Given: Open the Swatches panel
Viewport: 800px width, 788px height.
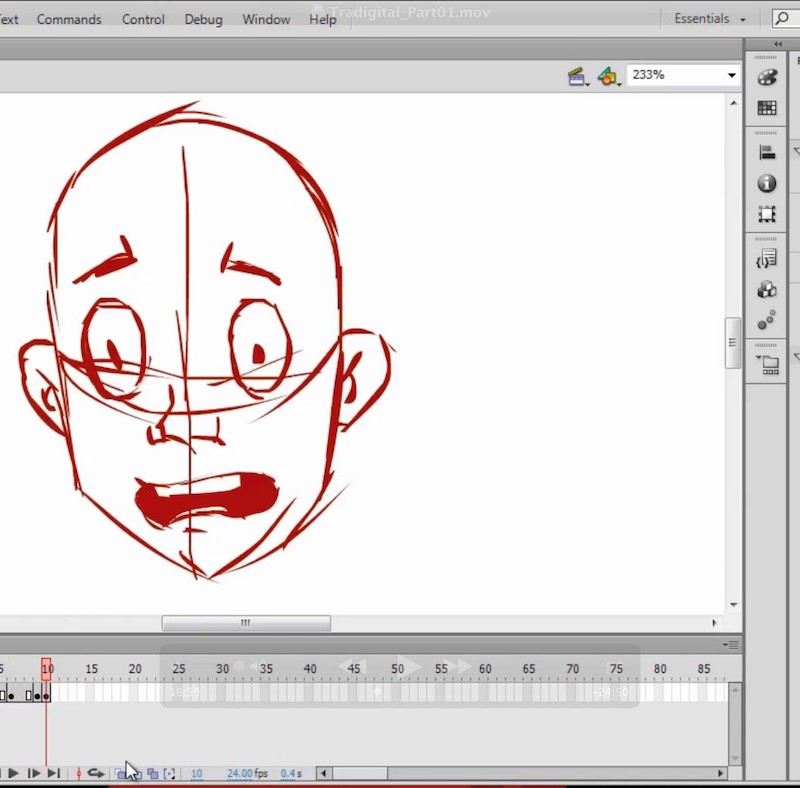Looking at the screenshot, I should tap(766, 108).
